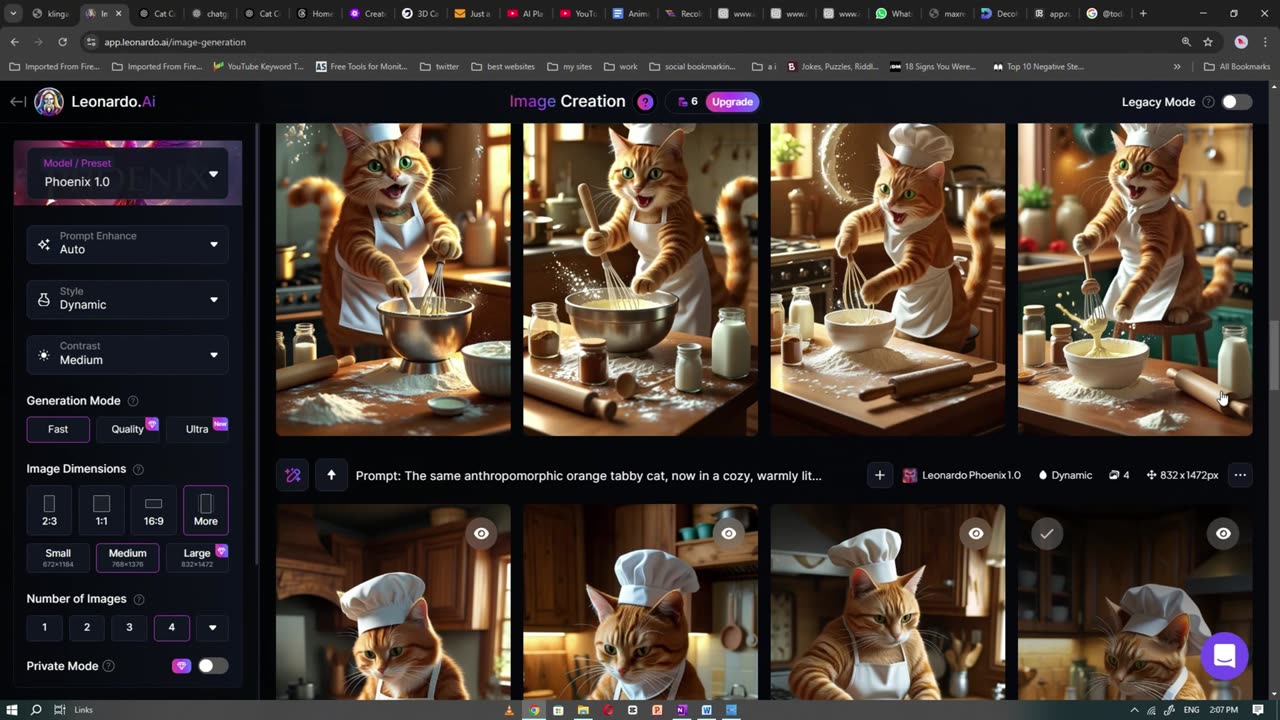Image resolution: width=1280 pixels, height=720 pixels.
Task: Open third top-row cat whisking image
Action: tap(888, 279)
